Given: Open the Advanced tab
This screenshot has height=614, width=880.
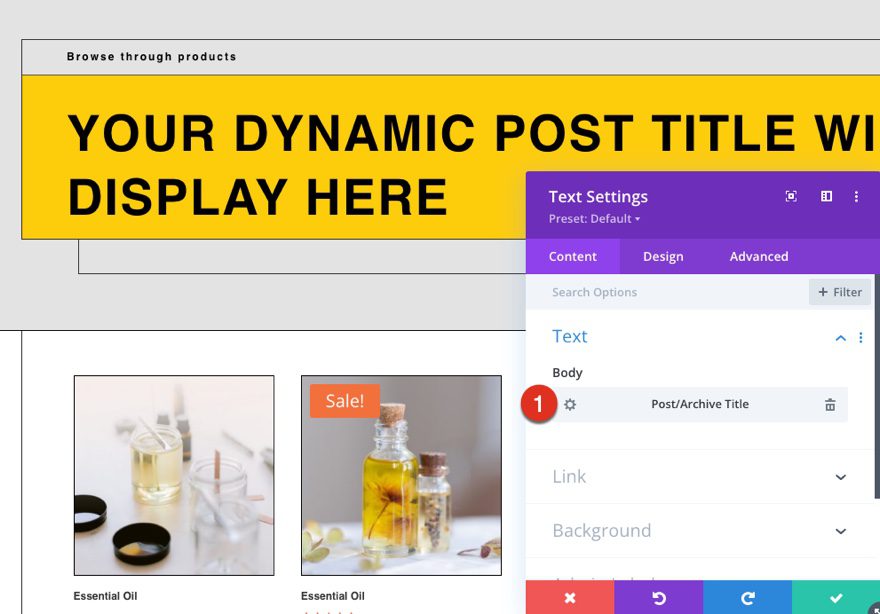Looking at the screenshot, I should (758, 256).
